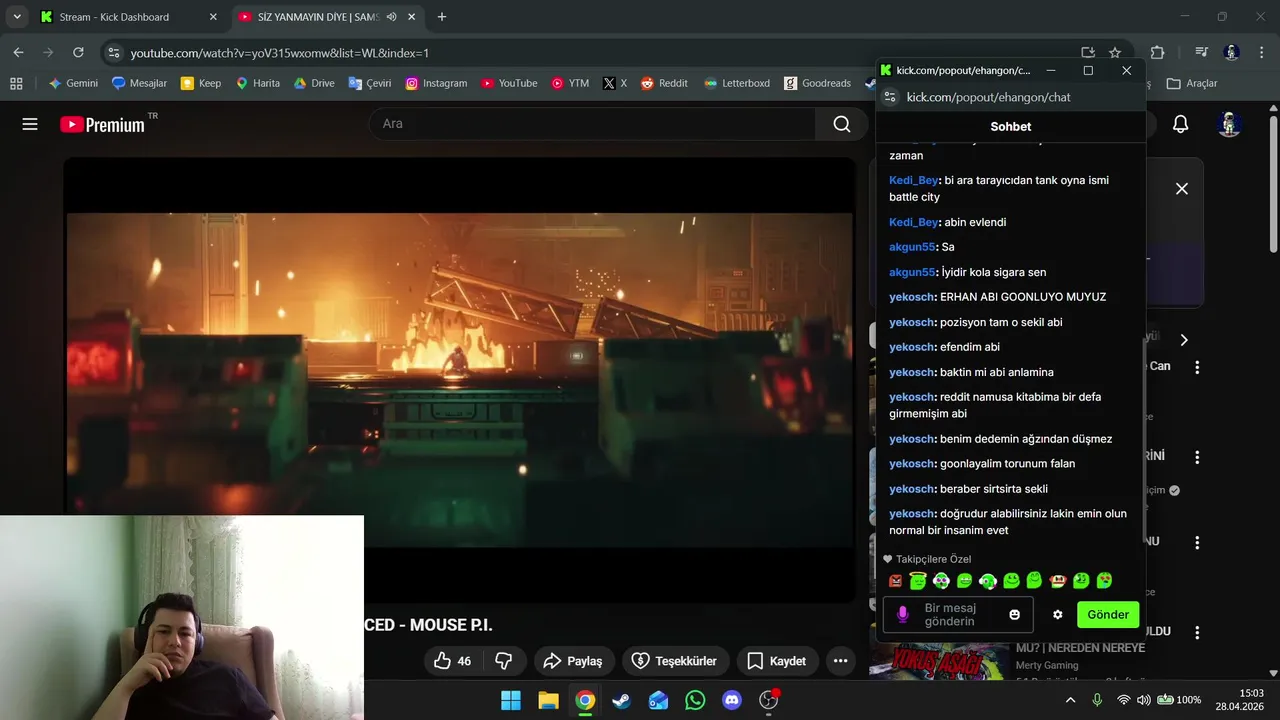
Task: Reload the YouTube page
Action: point(78,52)
